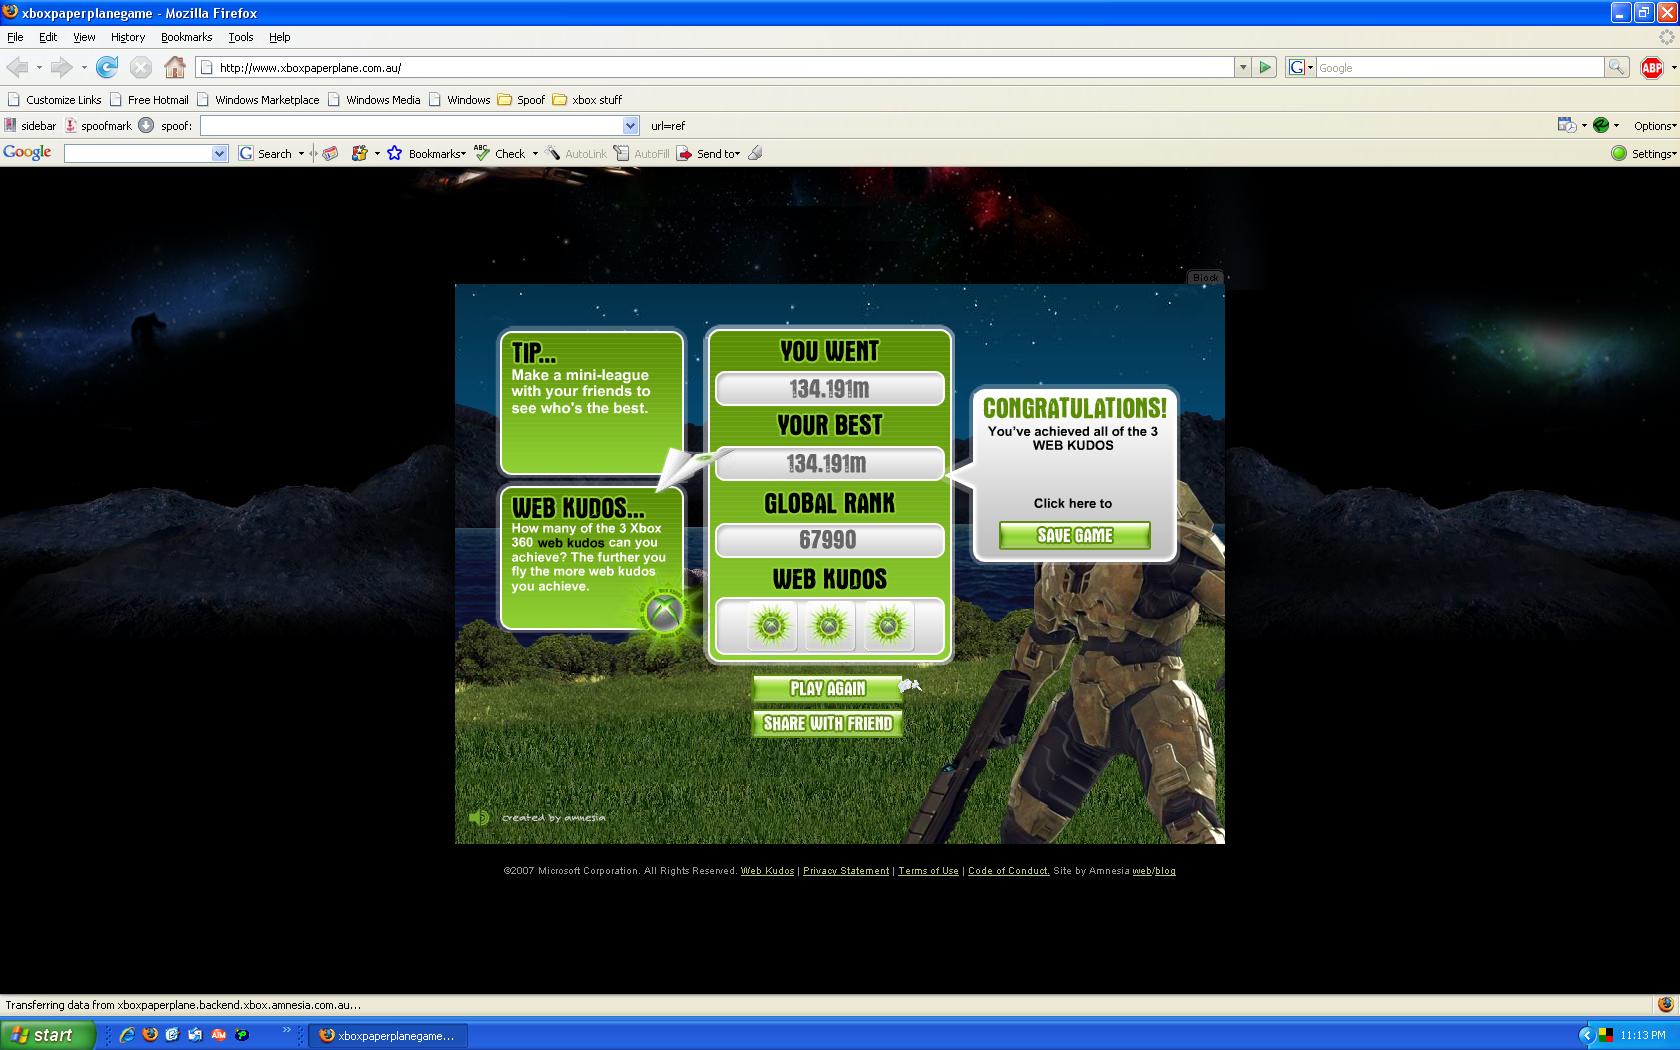The image size is (1680, 1050).
Task: Toggle game sound with the speaker icon
Action: coord(480,817)
